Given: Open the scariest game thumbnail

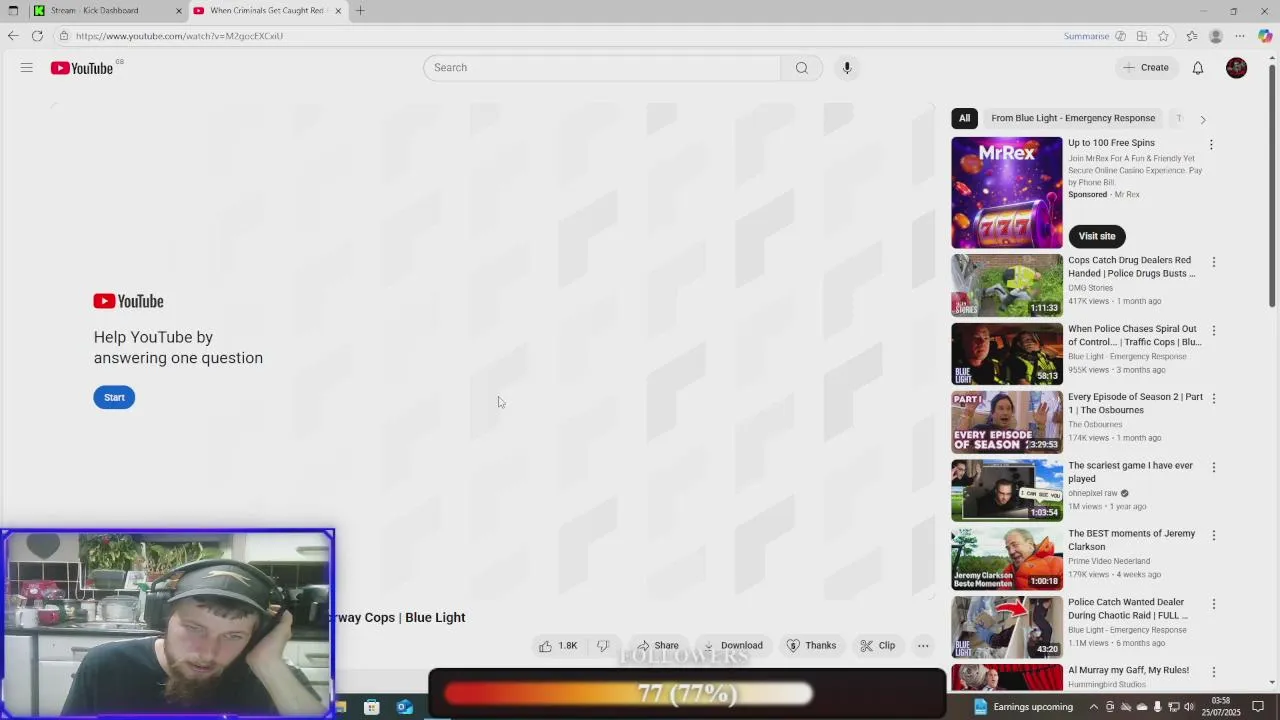Looking at the screenshot, I should 1007,490.
